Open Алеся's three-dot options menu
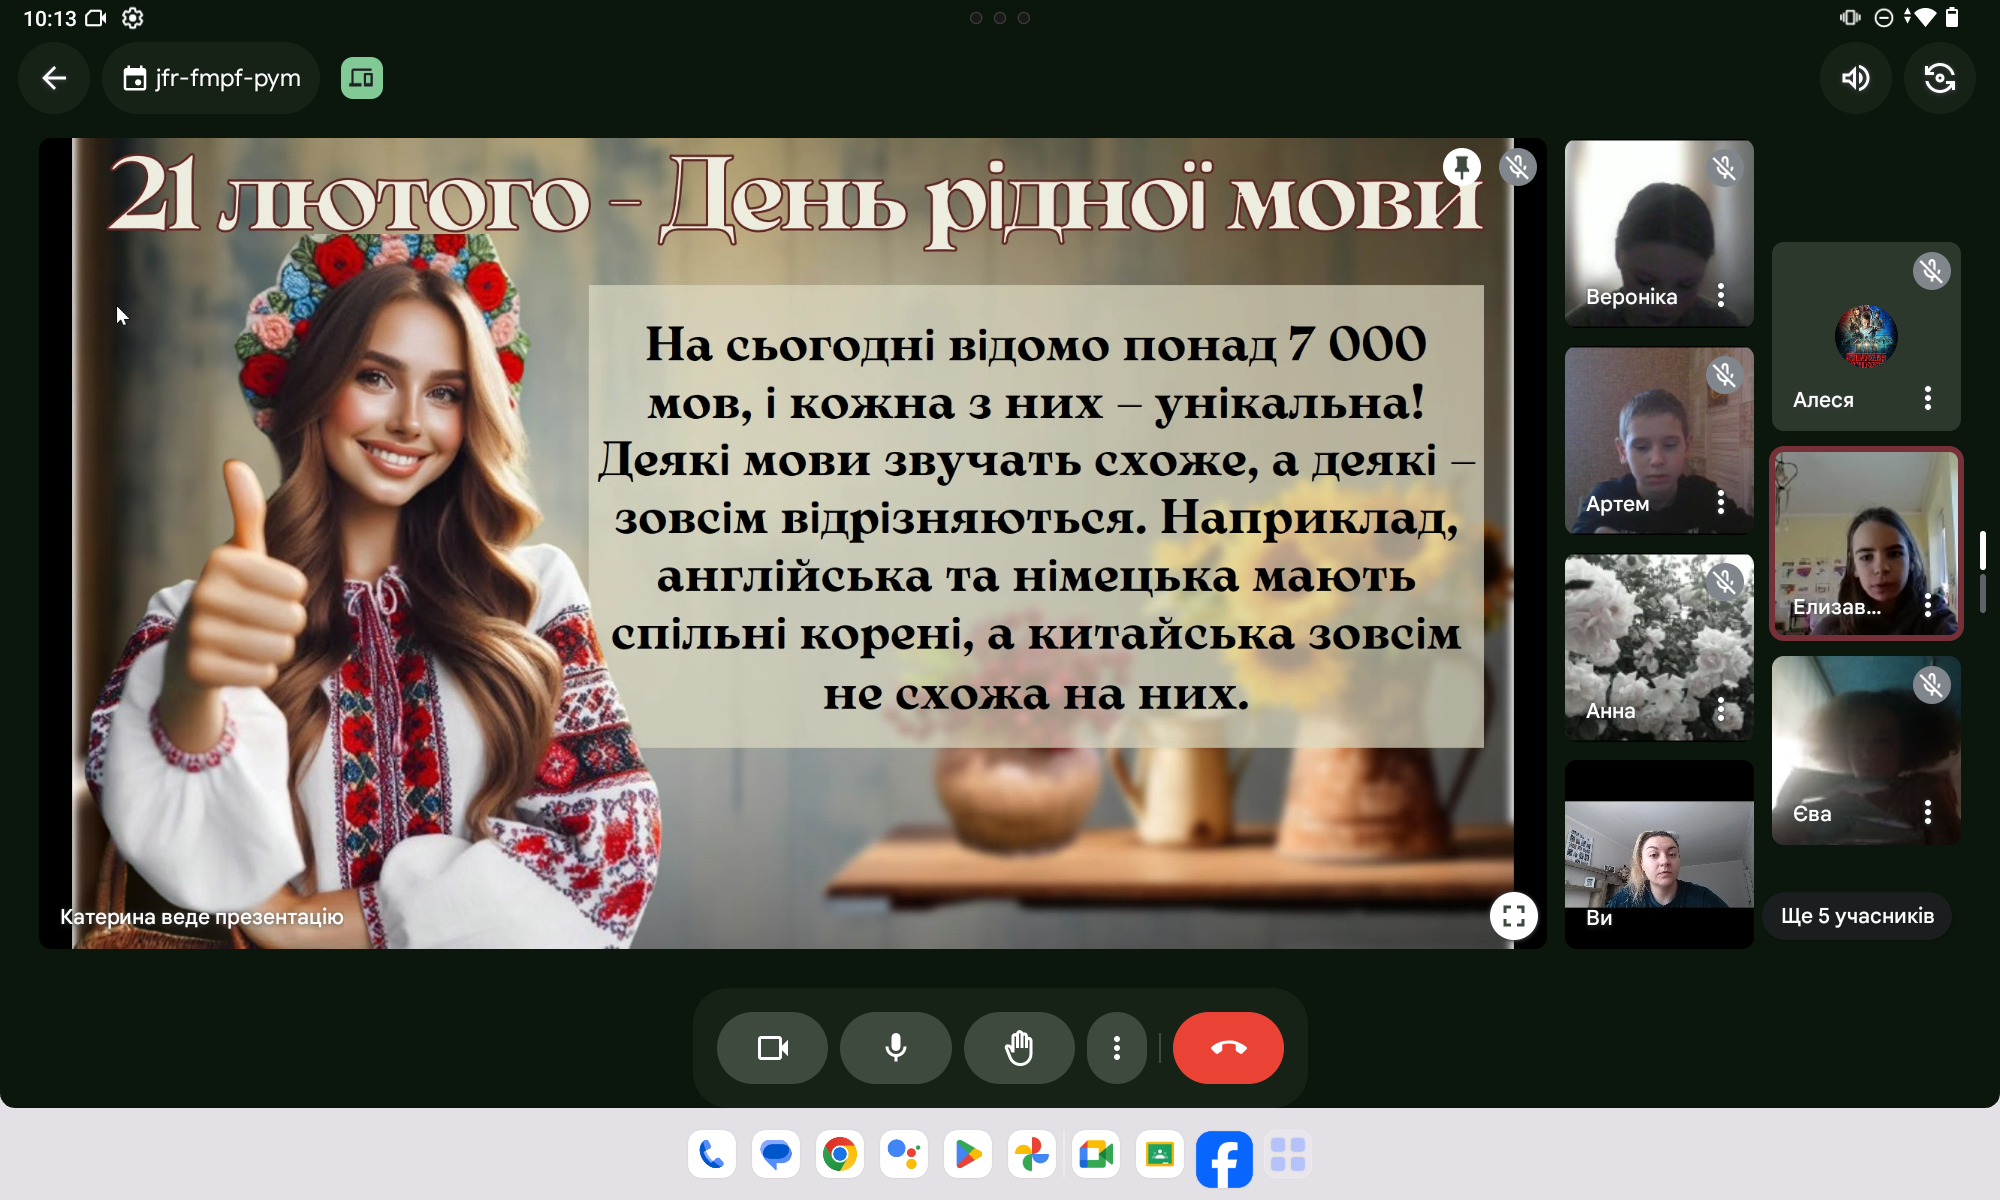 [1928, 399]
